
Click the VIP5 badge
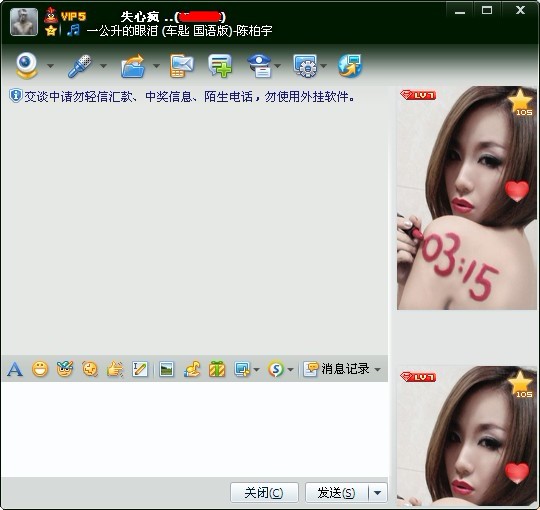tap(73, 16)
